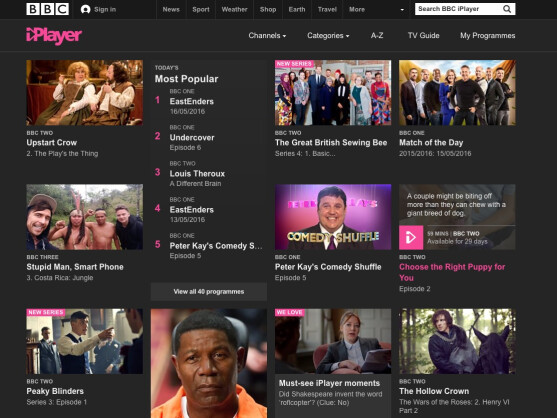Open Stupid Man, Smart Phone title
Image resolution: width=557 pixels, height=418 pixels.
(75, 267)
